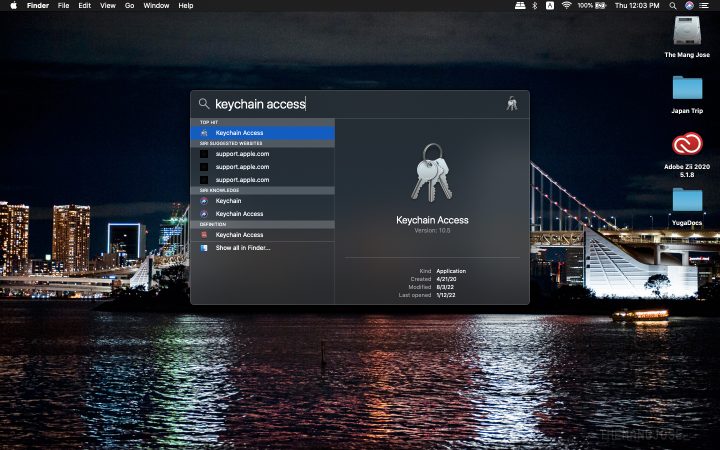The width and height of the screenshot is (720, 450).
Task: Open the Edit menu
Action: (x=84, y=6)
